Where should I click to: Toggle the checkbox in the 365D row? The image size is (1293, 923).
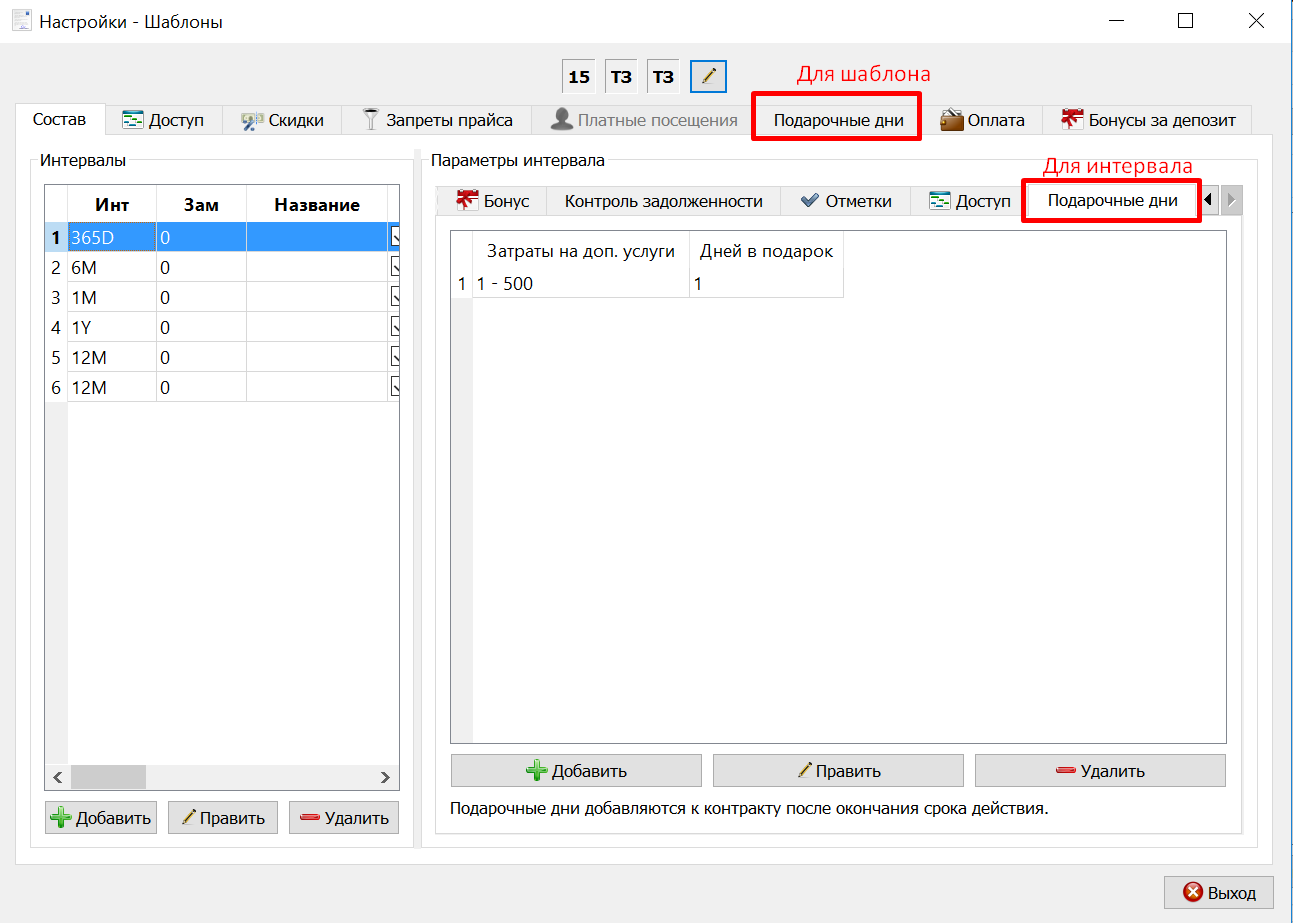click(395, 237)
